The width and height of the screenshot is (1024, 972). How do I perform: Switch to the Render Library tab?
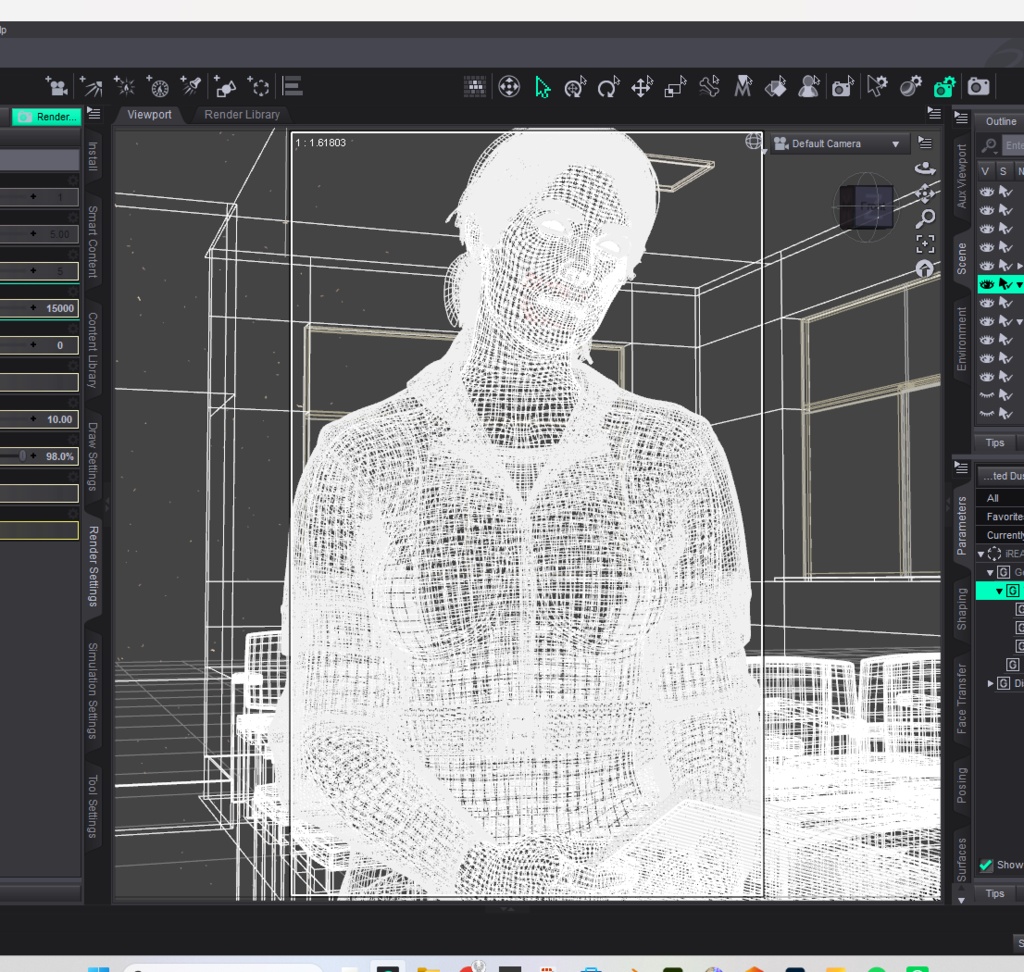click(242, 114)
